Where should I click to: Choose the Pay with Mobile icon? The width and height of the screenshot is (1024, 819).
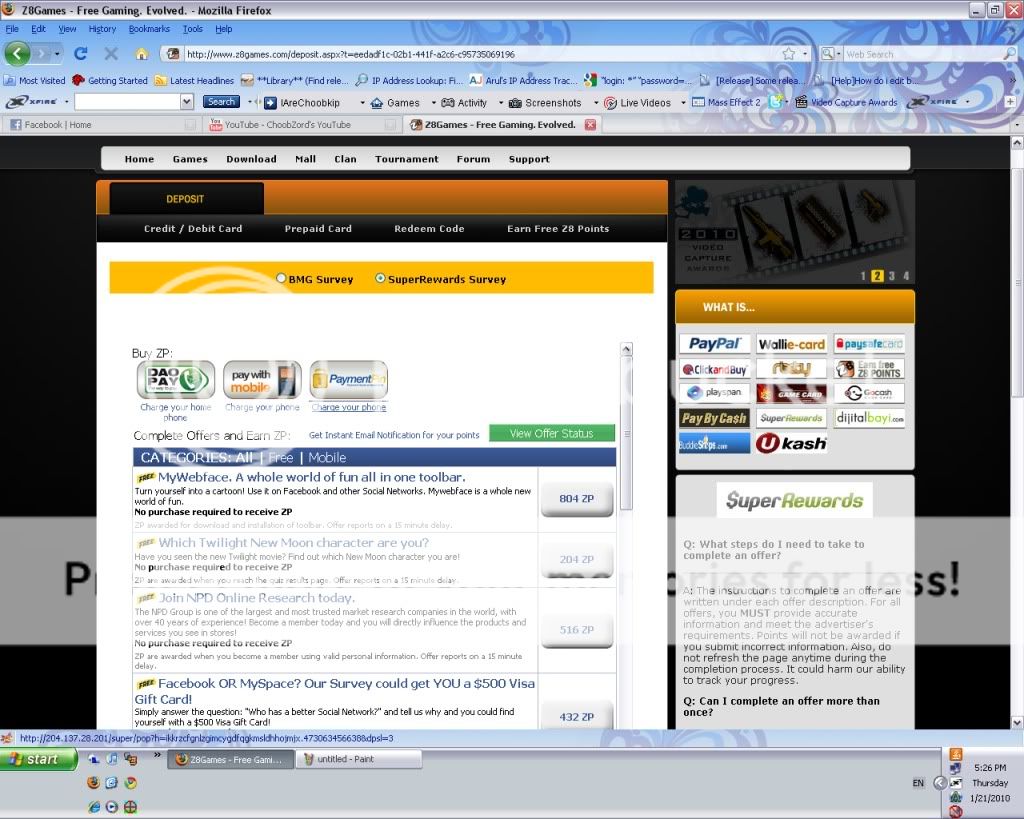coord(261,380)
